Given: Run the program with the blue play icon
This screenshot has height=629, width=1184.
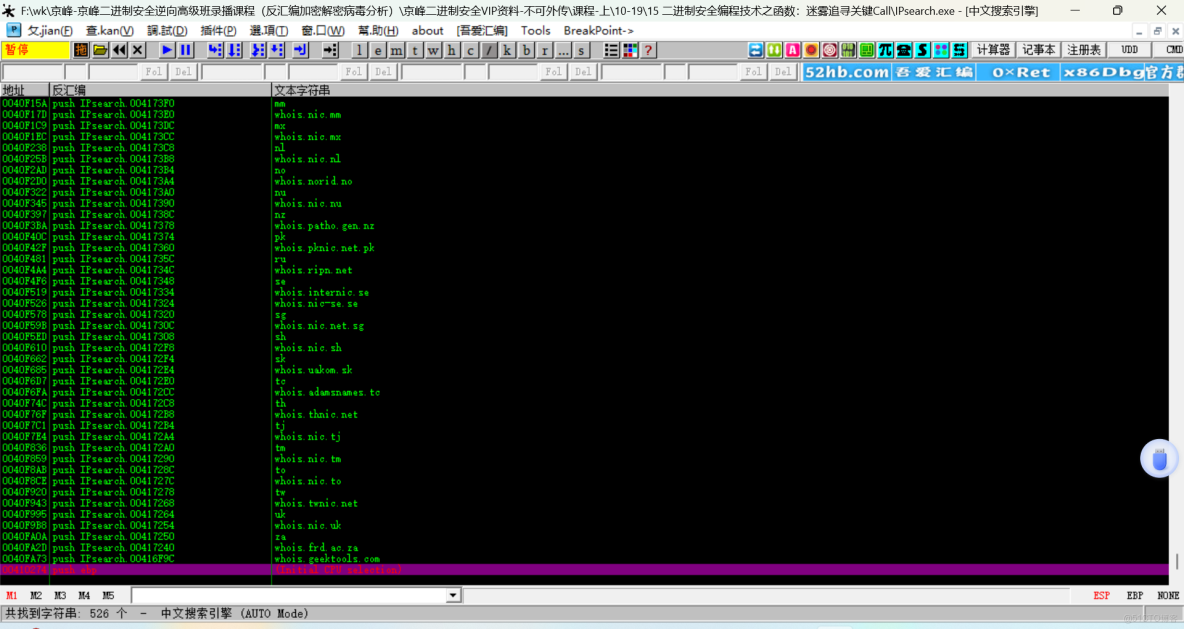Looking at the screenshot, I should pos(167,51).
